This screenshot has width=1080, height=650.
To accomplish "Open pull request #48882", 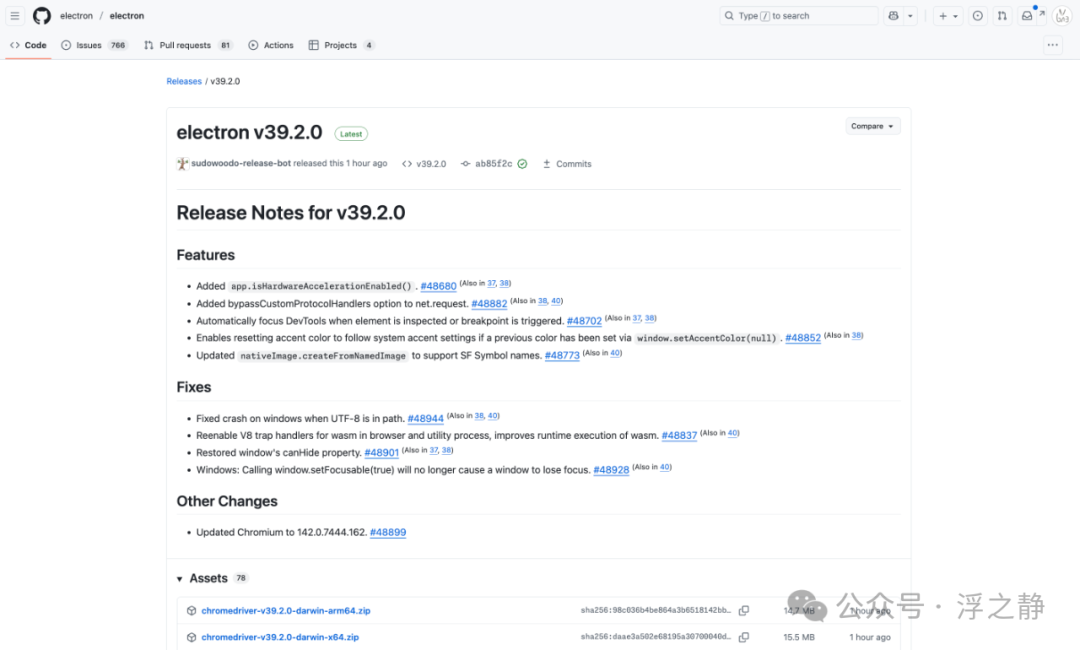I will coord(489,304).
